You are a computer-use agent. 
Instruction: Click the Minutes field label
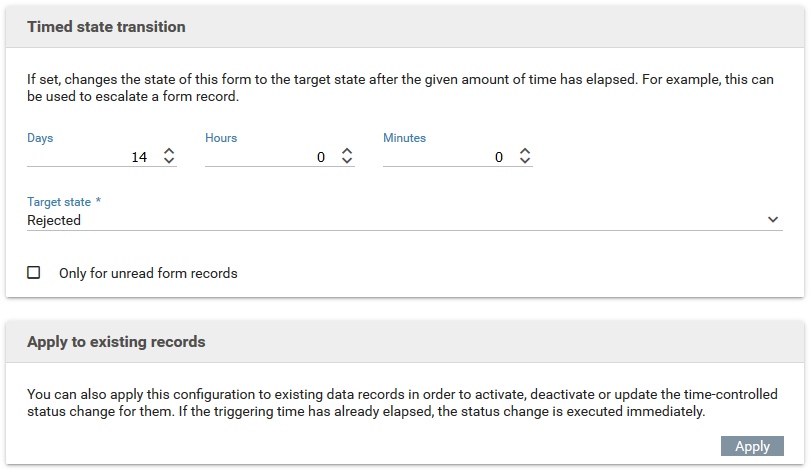pyautogui.click(x=405, y=138)
